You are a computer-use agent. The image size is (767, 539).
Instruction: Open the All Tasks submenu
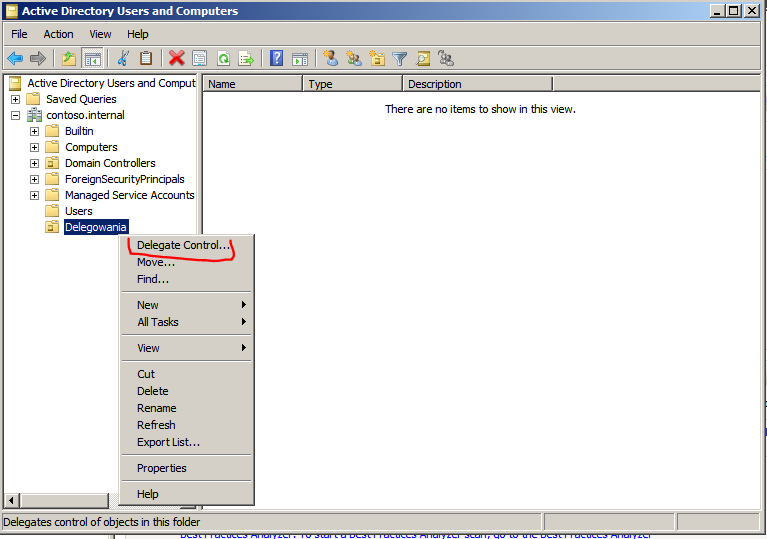point(187,322)
